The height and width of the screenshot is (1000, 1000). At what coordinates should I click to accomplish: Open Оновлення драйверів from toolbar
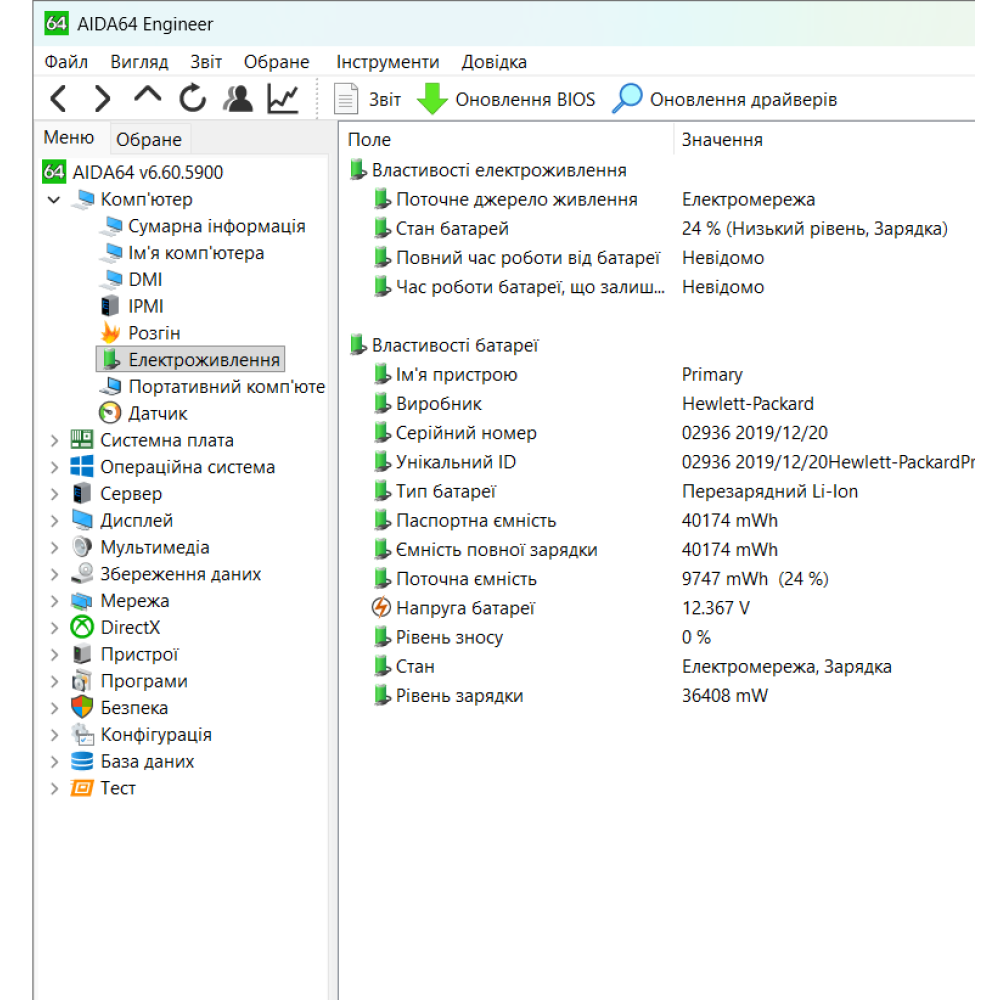click(x=725, y=100)
